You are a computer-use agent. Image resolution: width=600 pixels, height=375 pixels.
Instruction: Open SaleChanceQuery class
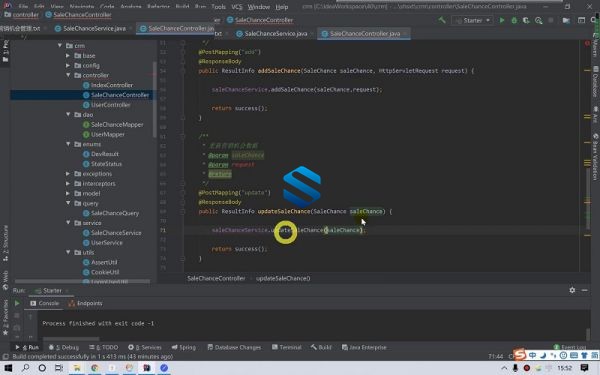point(111,213)
